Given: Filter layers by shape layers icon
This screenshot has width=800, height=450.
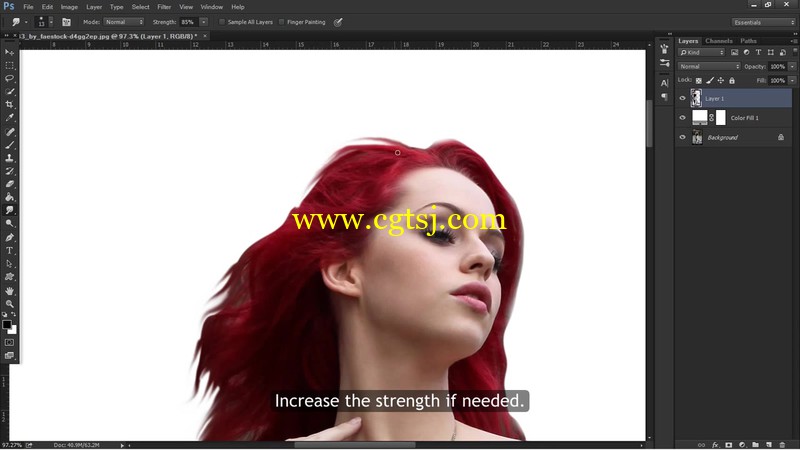Looking at the screenshot, I should pos(770,52).
